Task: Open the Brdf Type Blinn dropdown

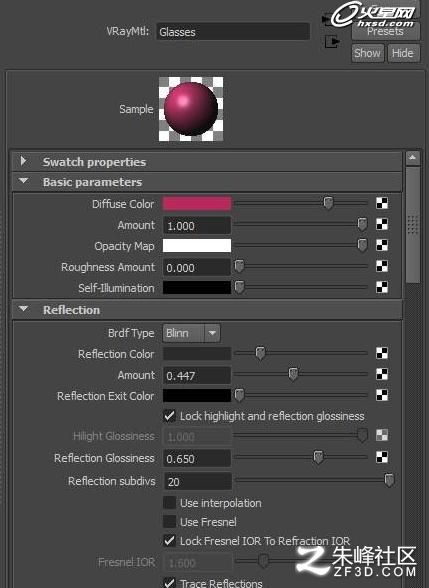Action: tap(191, 333)
